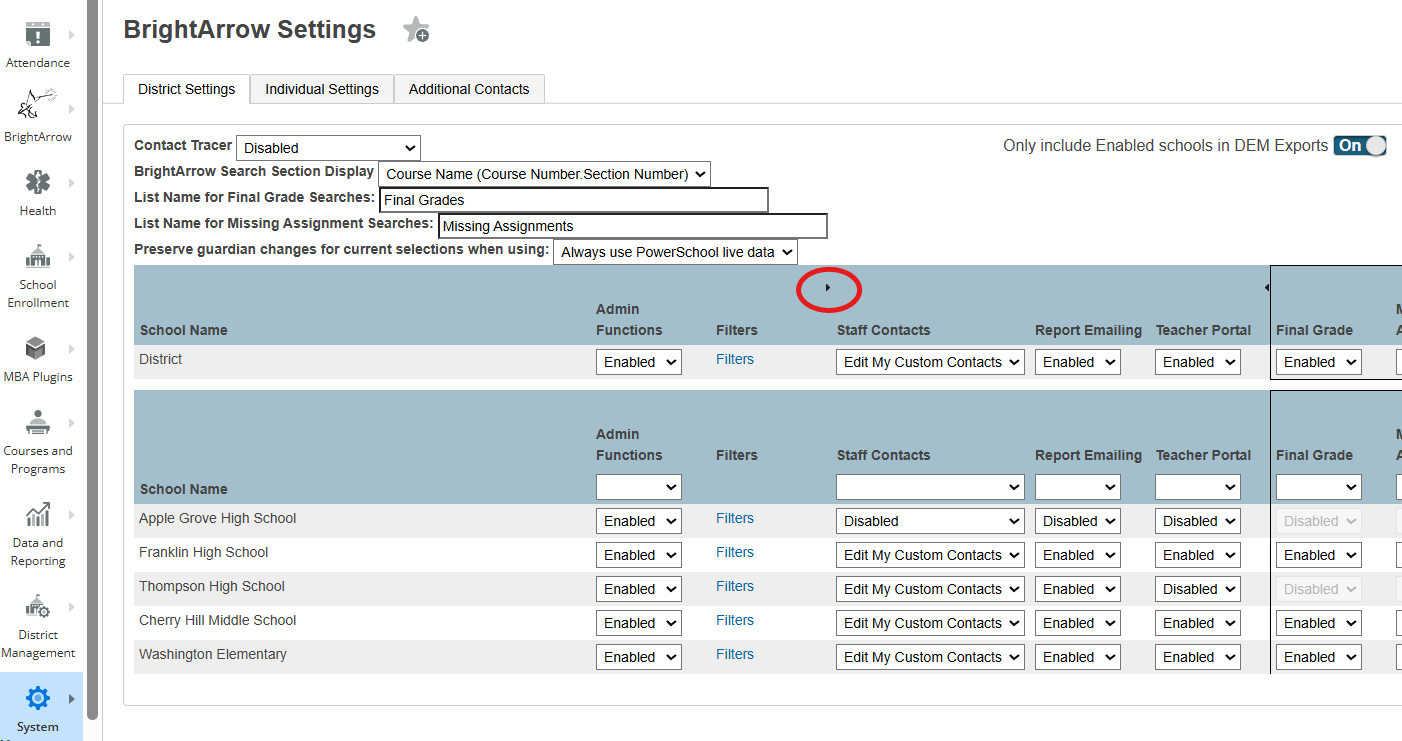Open District Final Grade dropdown
The width and height of the screenshot is (1402, 741).
point(1319,362)
